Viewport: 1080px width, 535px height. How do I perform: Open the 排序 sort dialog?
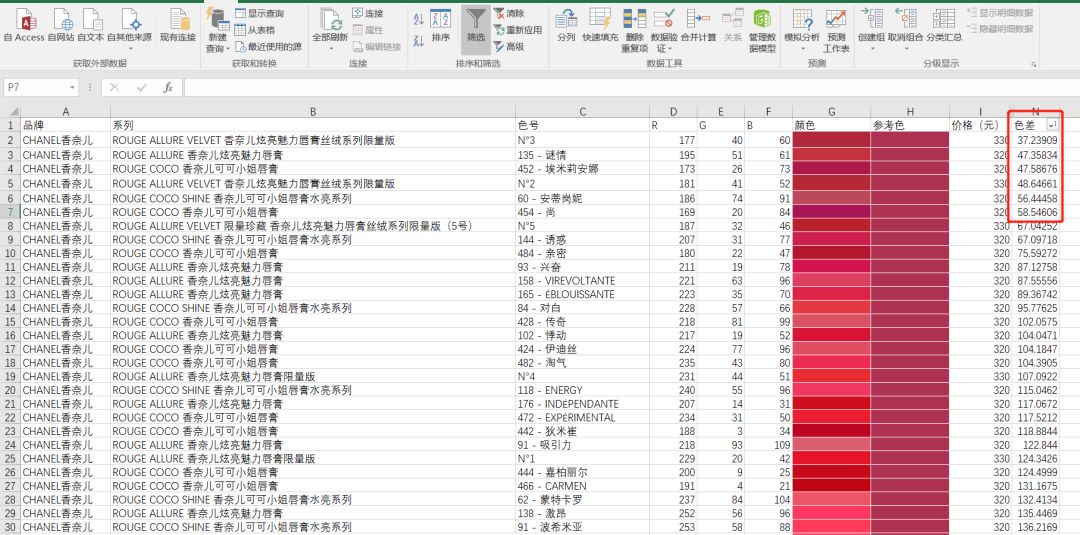[x=441, y=26]
